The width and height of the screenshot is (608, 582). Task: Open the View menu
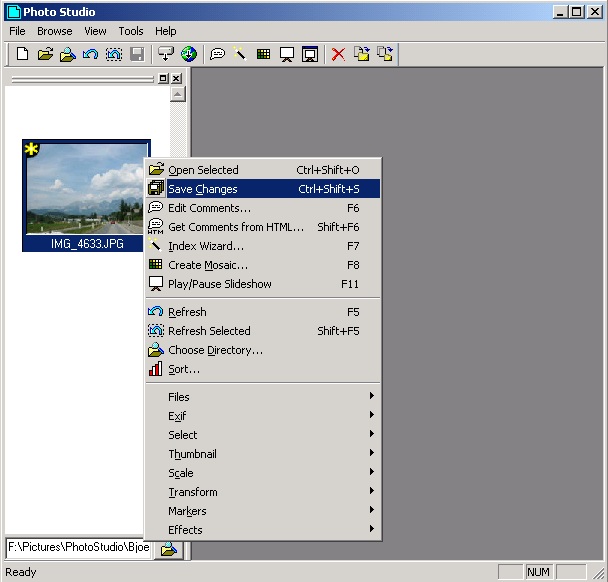click(95, 31)
